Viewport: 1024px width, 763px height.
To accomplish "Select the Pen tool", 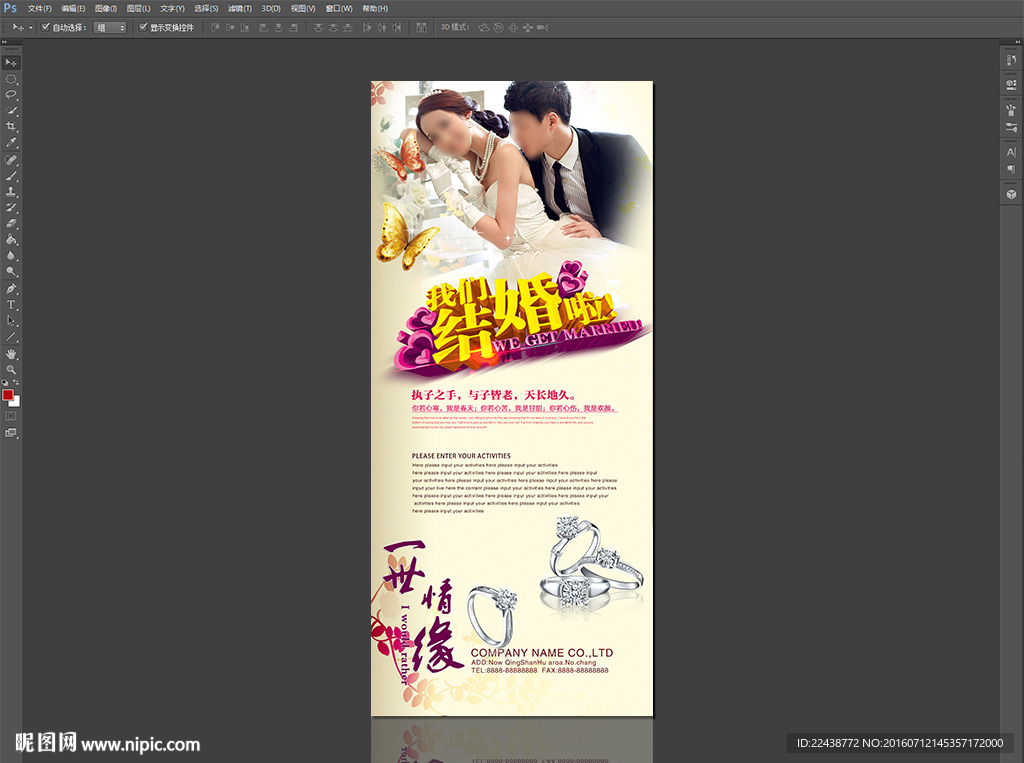I will [x=12, y=288].
